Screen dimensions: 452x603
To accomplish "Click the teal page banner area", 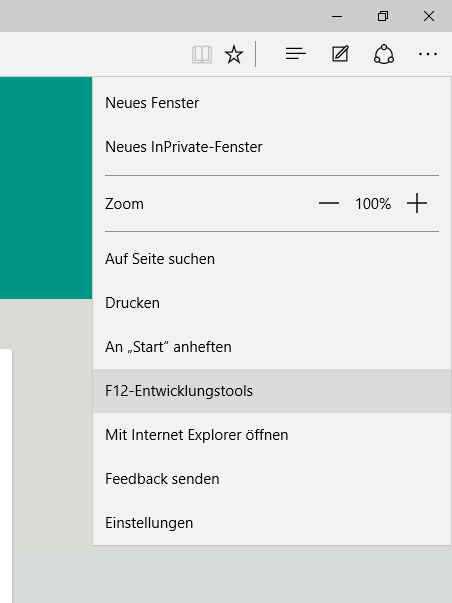I will (x=46, y=188).
